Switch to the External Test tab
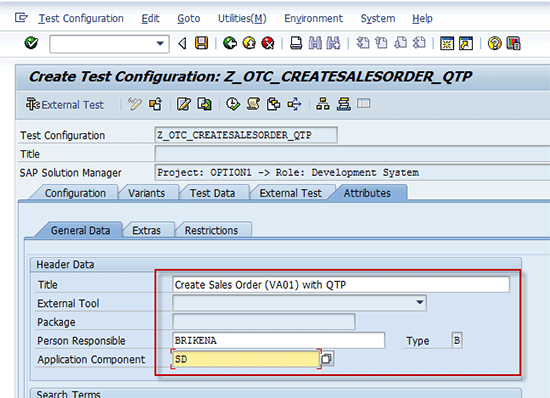 pyautogui.click(x=290, y=193)
